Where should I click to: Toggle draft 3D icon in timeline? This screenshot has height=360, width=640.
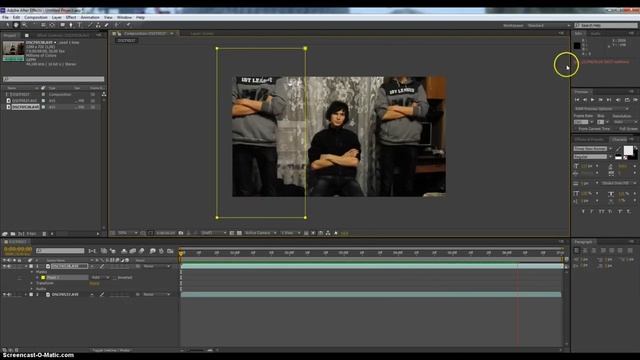point(113,251)
